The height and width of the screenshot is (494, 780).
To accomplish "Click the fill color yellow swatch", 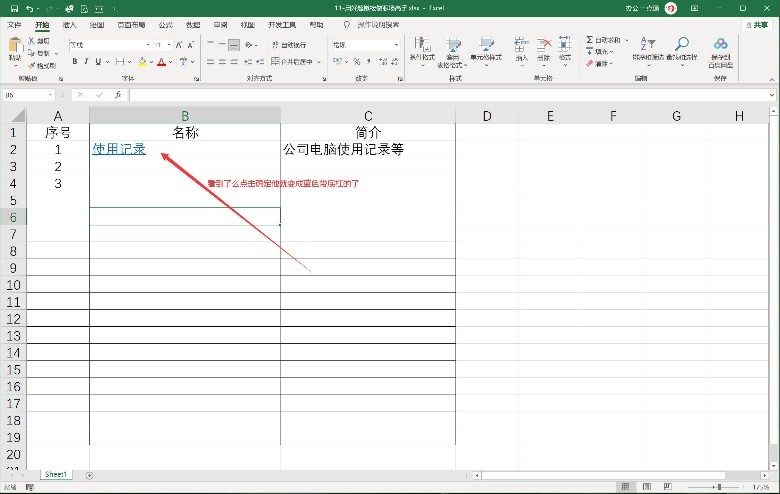I will click(x=142, y=62).
